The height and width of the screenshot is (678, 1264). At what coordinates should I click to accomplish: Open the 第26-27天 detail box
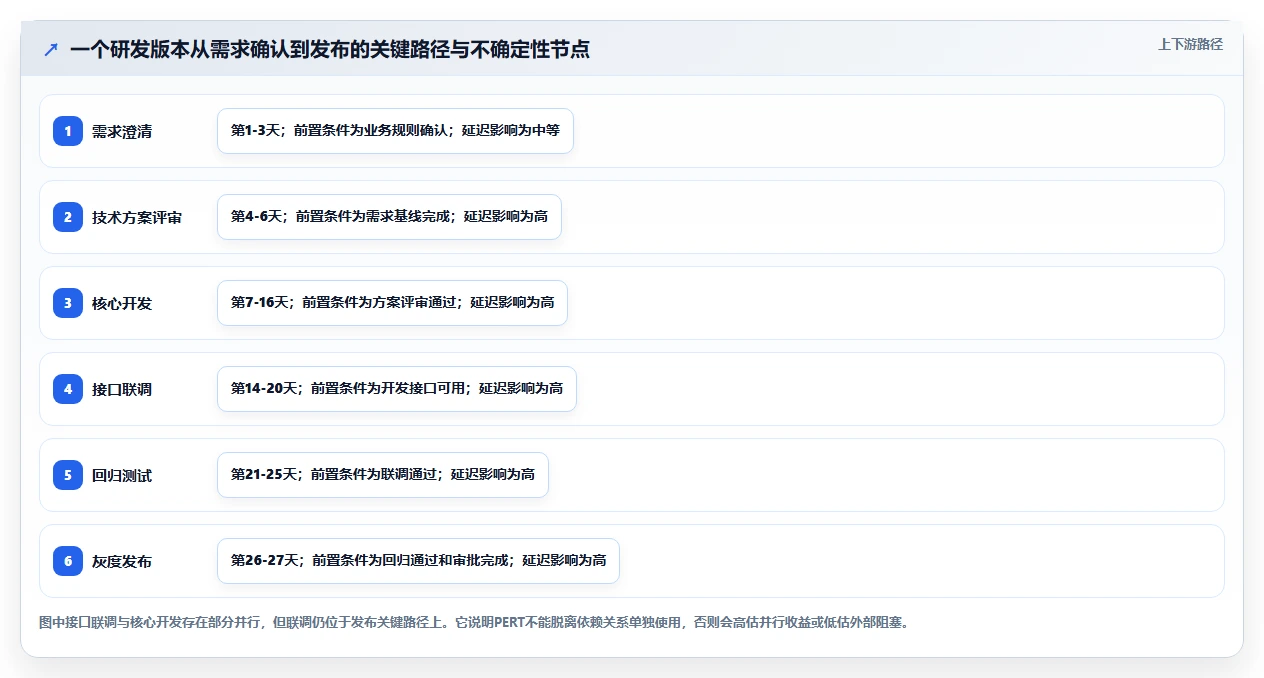(418, 561)
